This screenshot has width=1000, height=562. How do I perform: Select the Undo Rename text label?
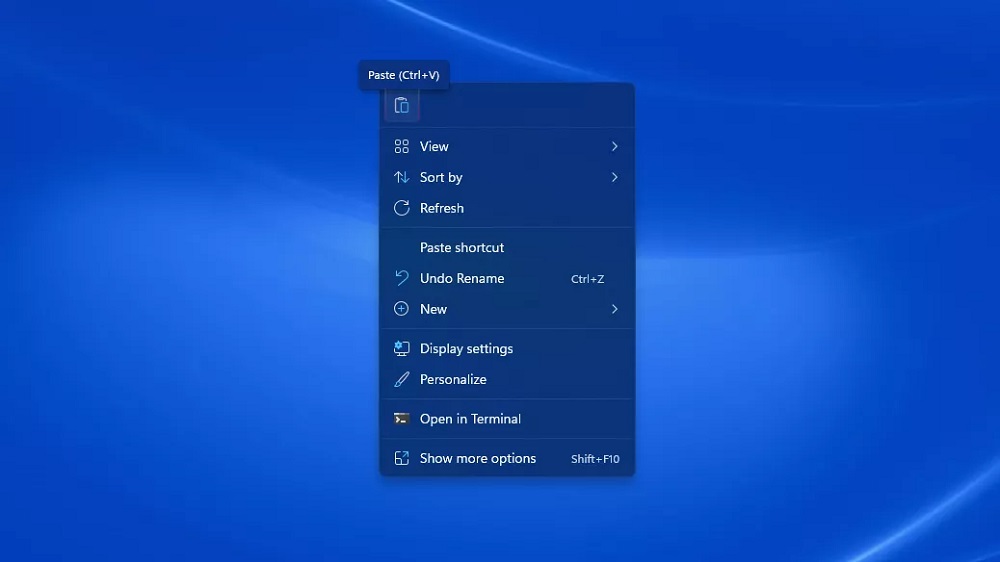click(462, 279)
